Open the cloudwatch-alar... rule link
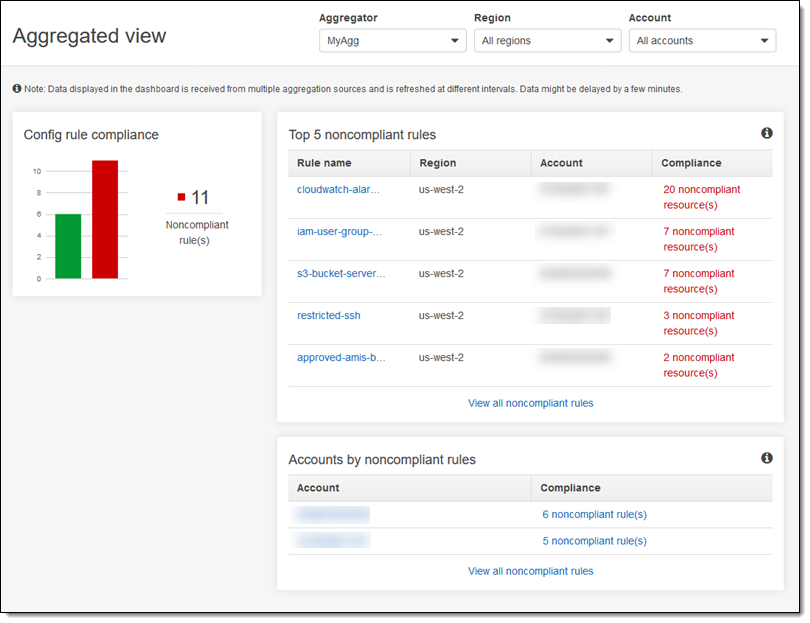 (x=339, y=189)
